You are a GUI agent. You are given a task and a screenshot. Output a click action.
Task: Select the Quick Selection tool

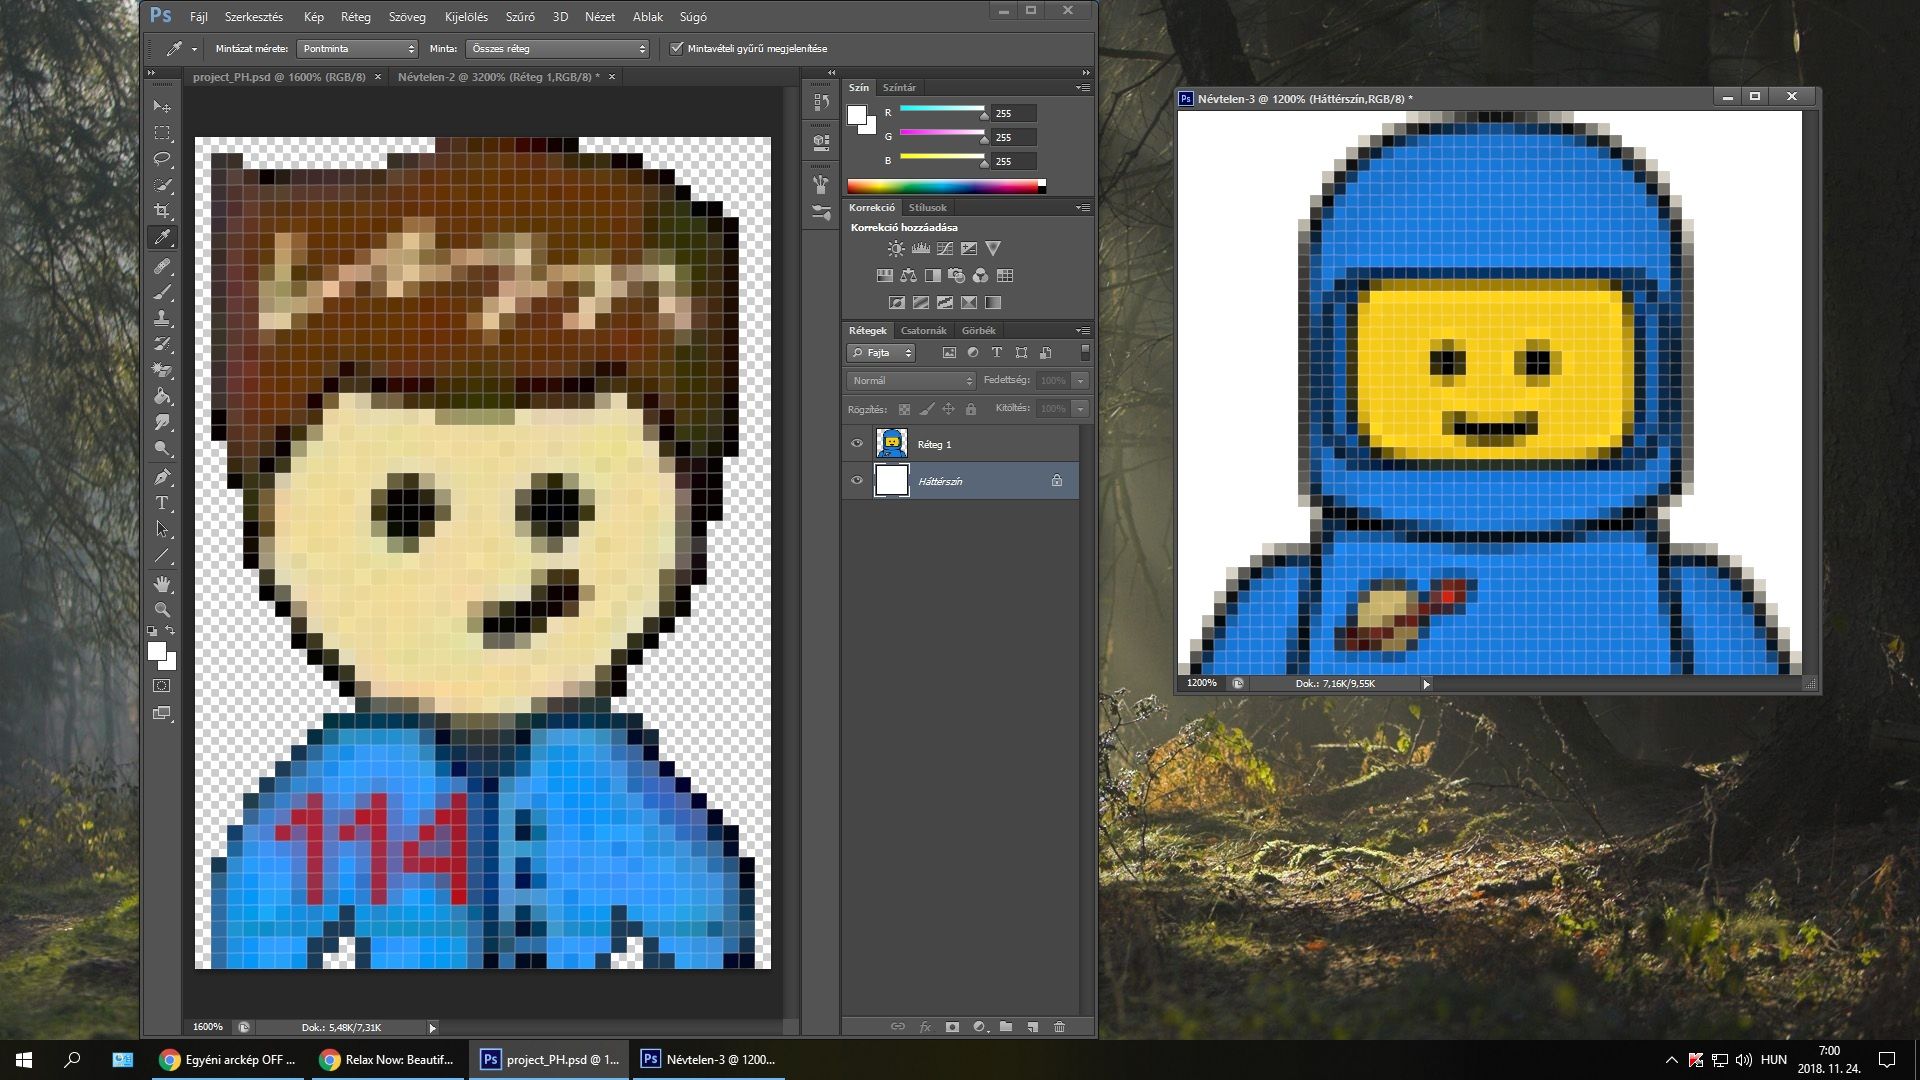[162, 185]
